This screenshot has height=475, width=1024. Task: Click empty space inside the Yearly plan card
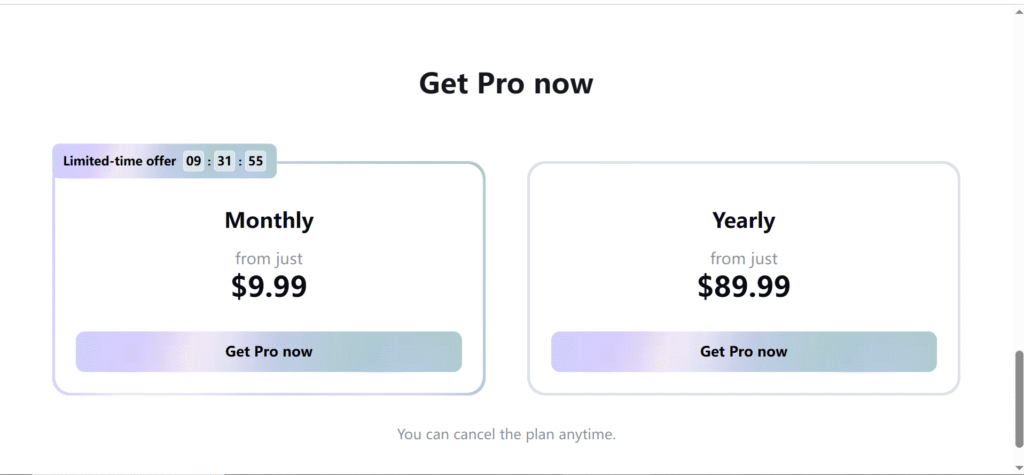click(600, 250)
